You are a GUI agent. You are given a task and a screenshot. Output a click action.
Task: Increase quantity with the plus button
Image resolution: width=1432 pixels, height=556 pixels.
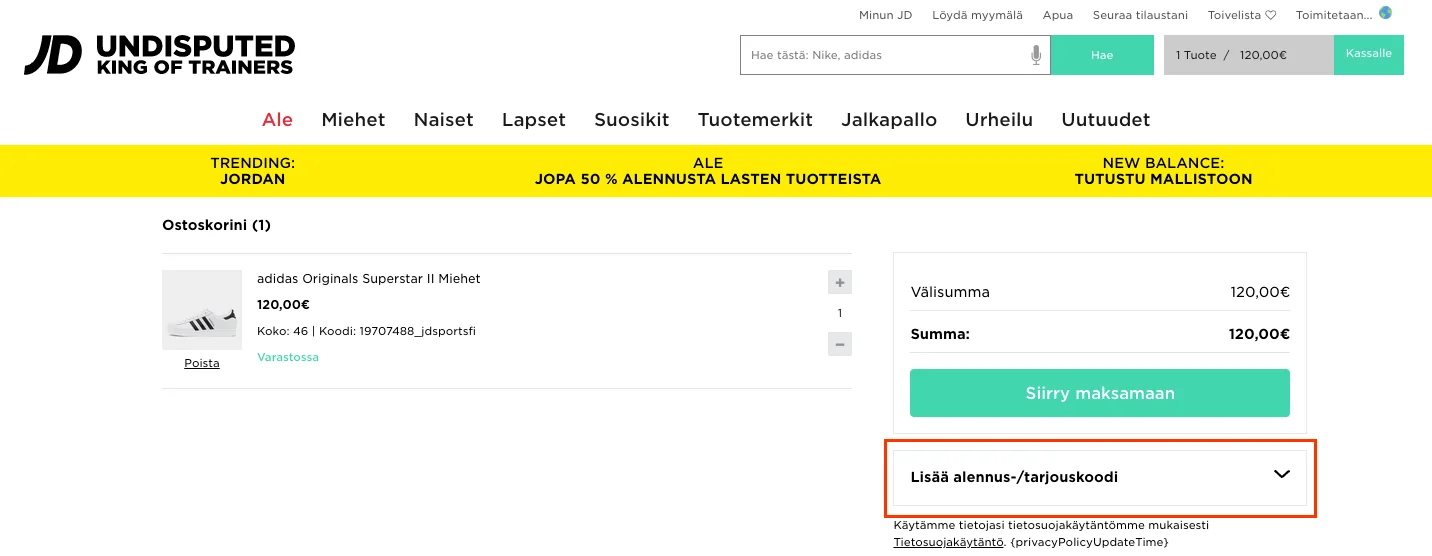coord(840,283)
